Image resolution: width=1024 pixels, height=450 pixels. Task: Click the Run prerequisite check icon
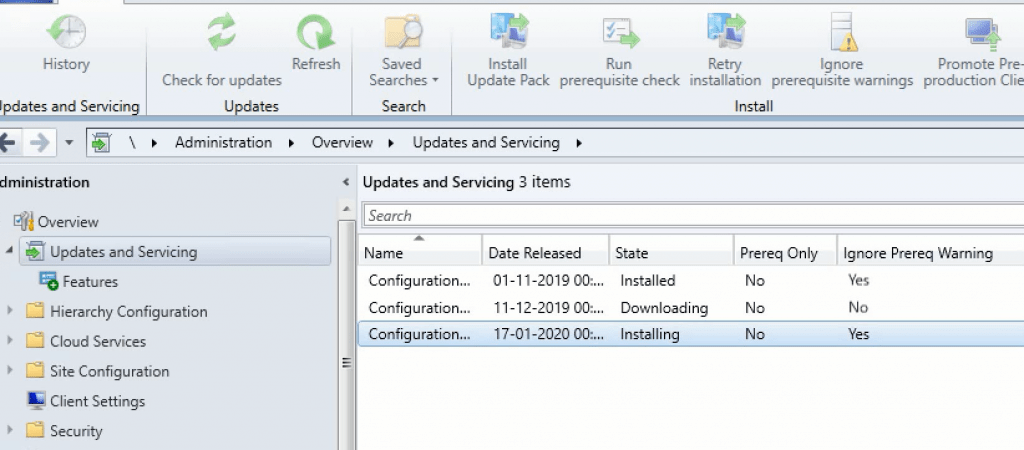tap(620, 33)
